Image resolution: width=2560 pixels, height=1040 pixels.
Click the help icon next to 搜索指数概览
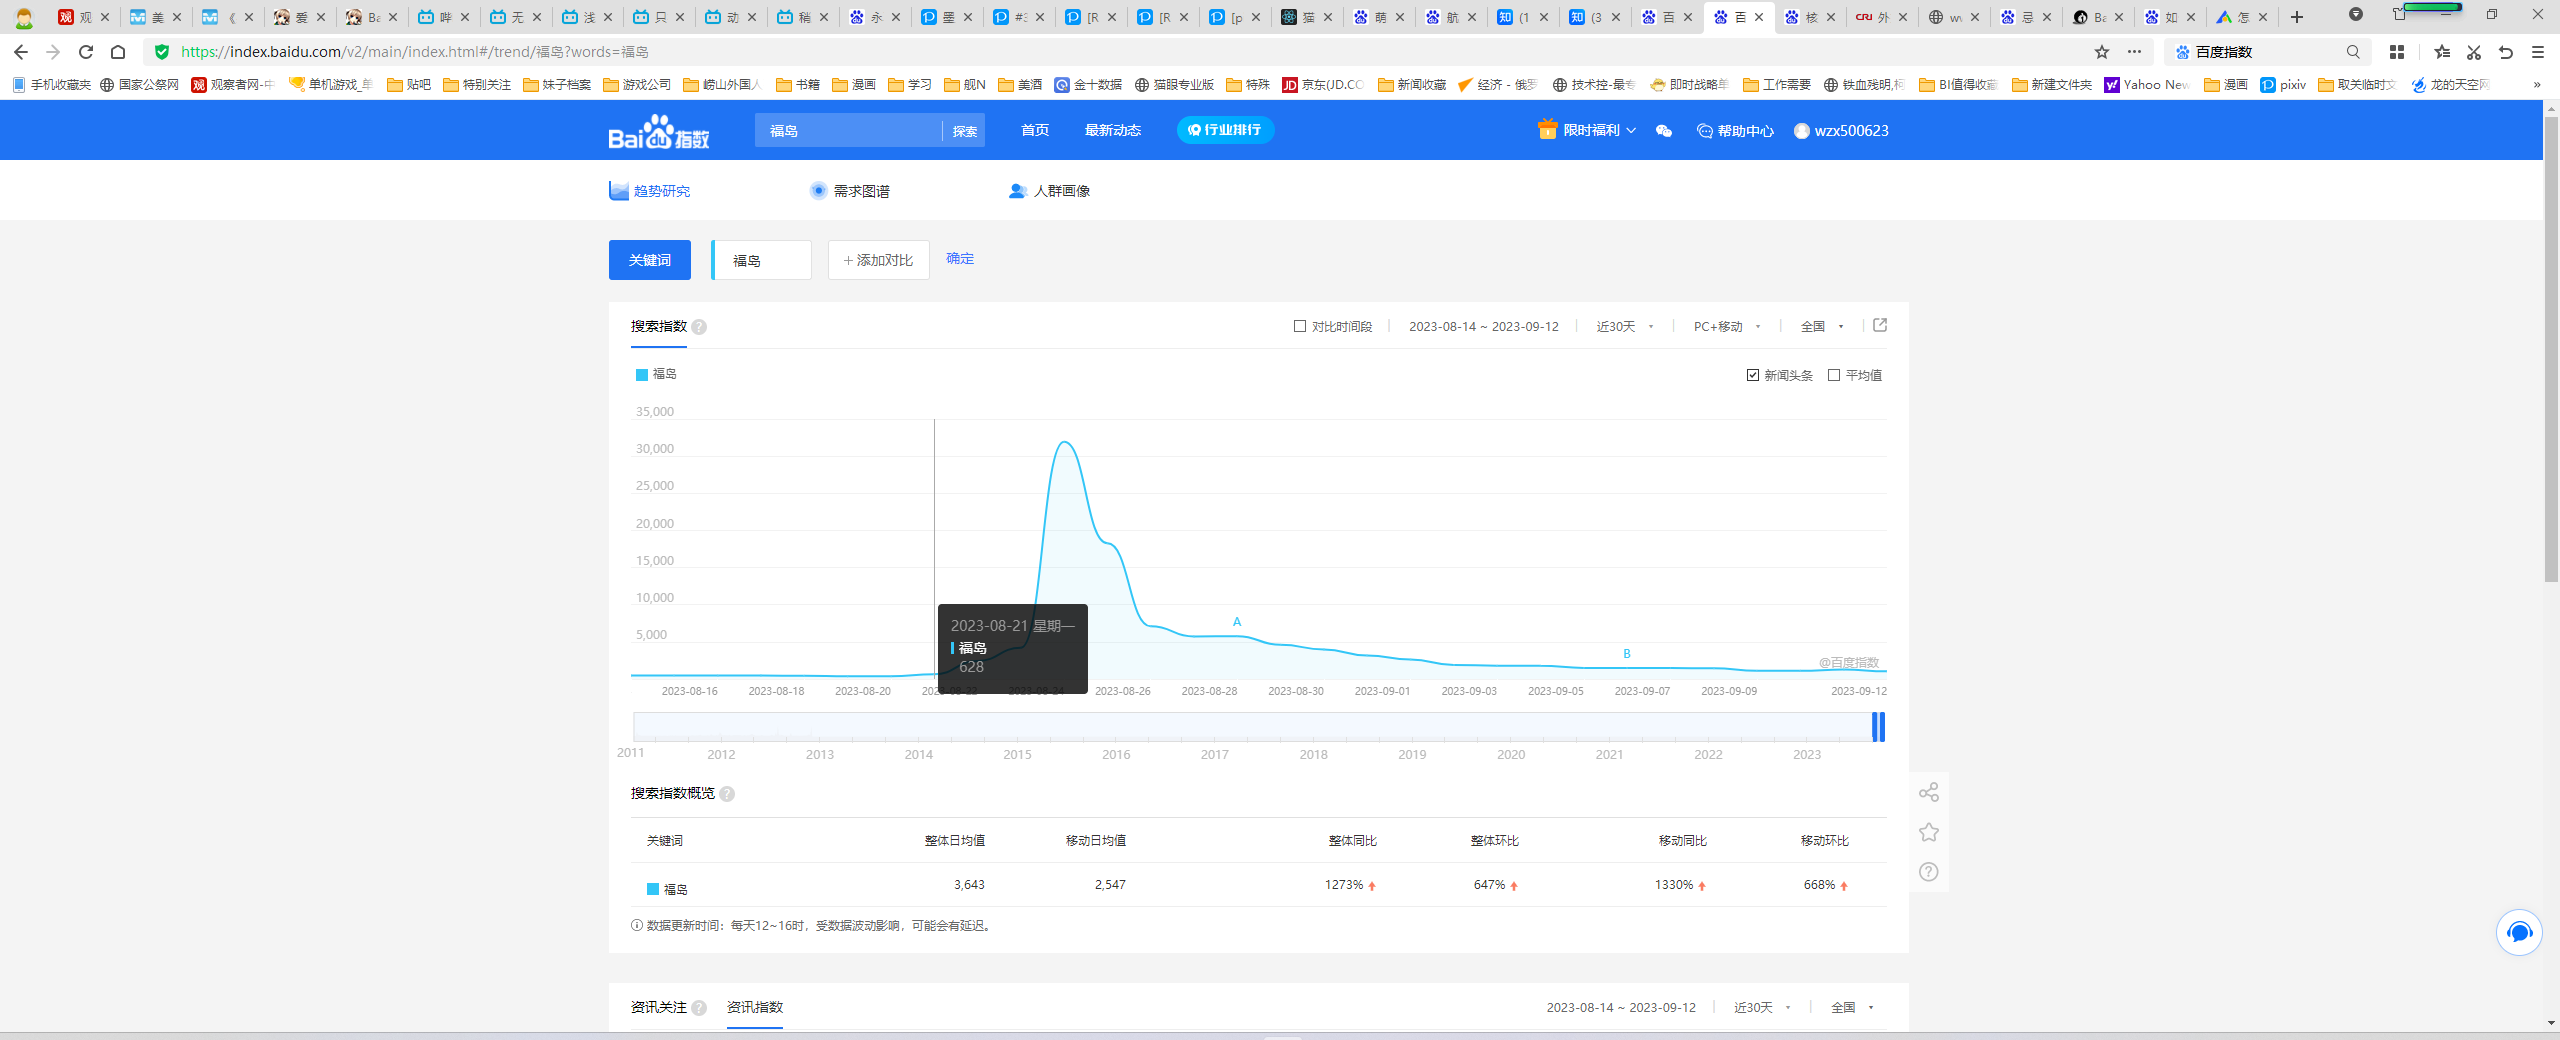pyautogui.click(x=727, y=794)
